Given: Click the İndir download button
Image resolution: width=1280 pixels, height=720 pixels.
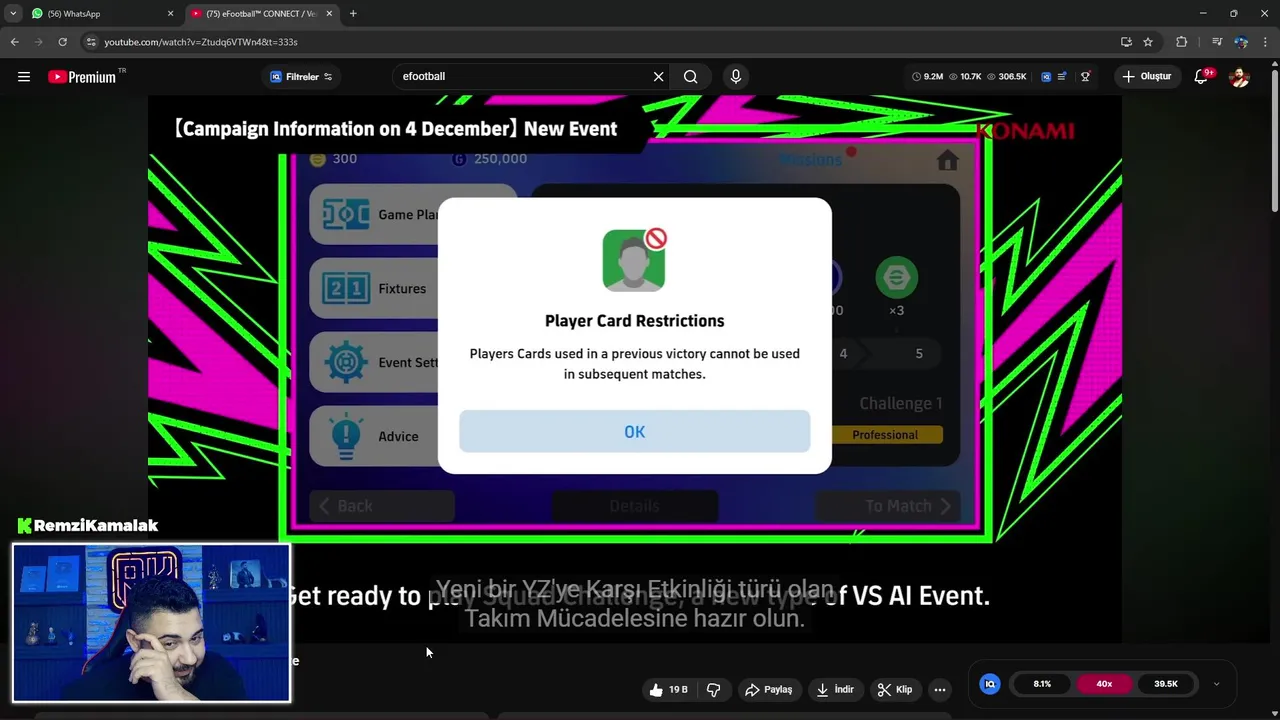Looking at the screenshot, I should pyautogui.click(x=835, y=689).
